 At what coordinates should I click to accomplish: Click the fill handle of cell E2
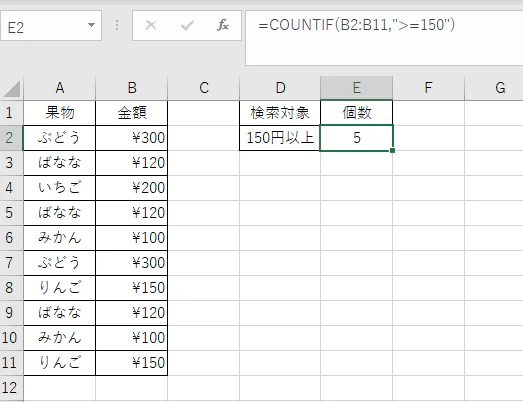(393, 150)
